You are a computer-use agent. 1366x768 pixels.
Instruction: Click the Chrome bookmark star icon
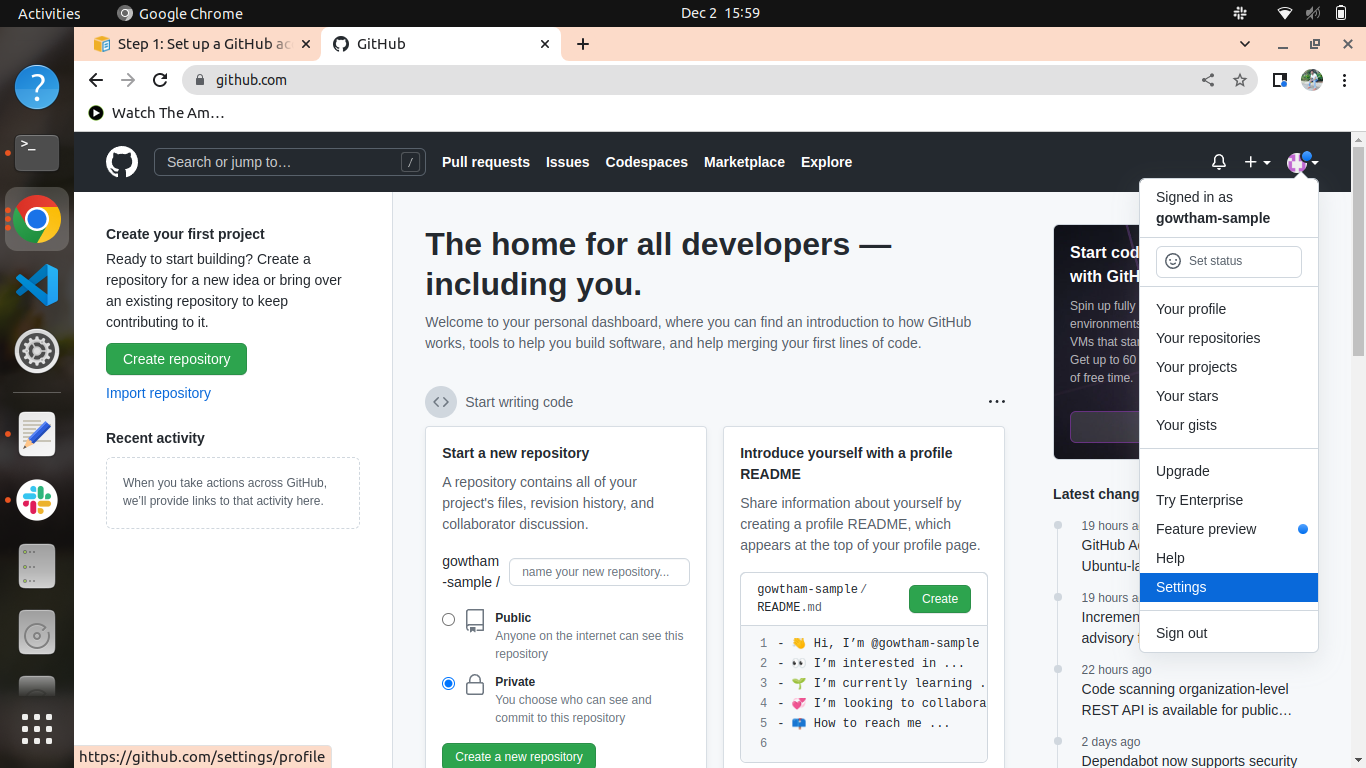(1240, 80)
